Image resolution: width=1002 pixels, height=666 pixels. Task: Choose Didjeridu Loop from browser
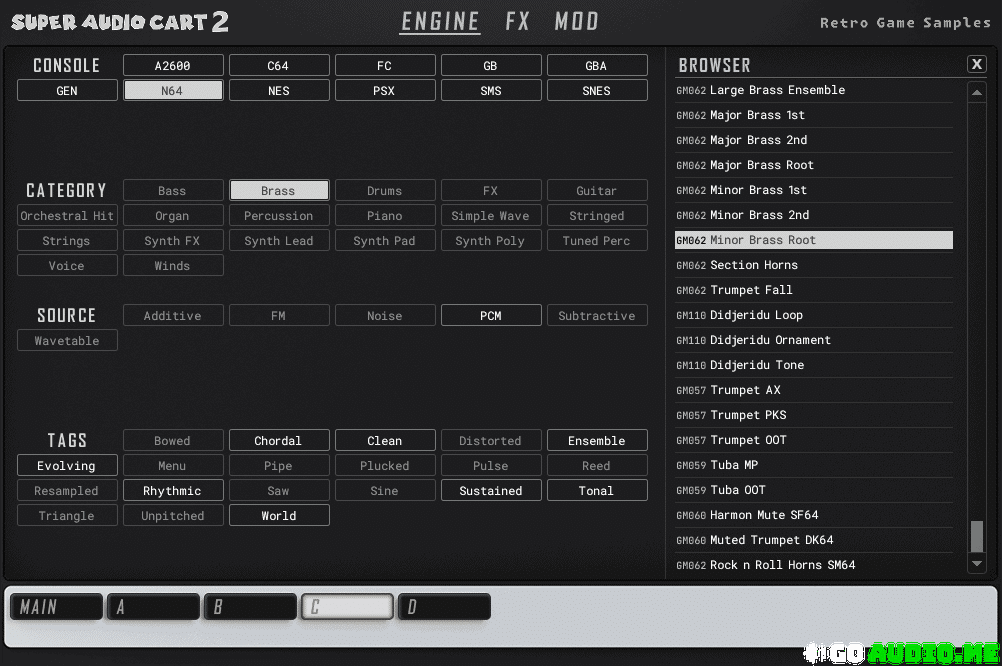point(755,315)
